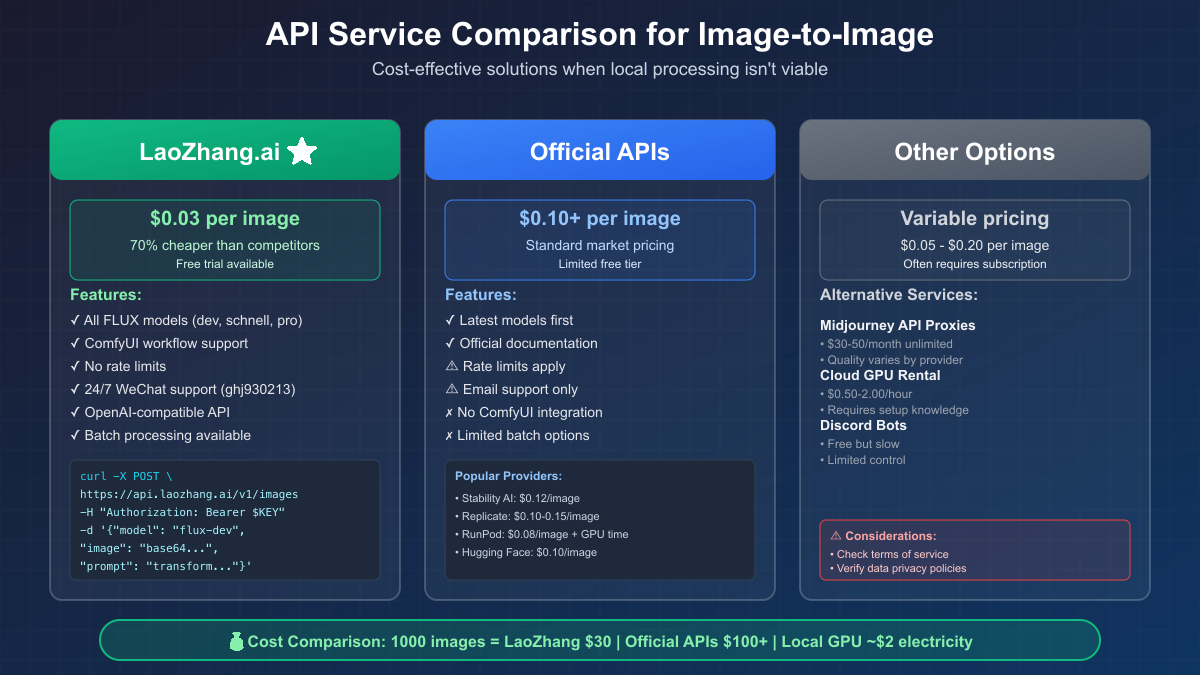
Task: Click Stability AI in Popular Providers
Action: tap(491, 498)
